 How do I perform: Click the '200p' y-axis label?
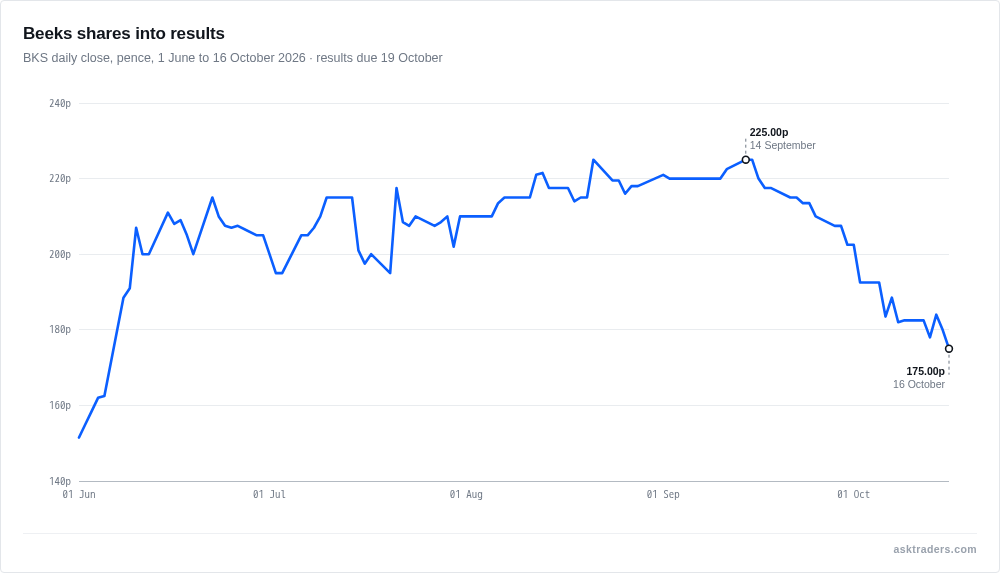click(x=60, y=255)
